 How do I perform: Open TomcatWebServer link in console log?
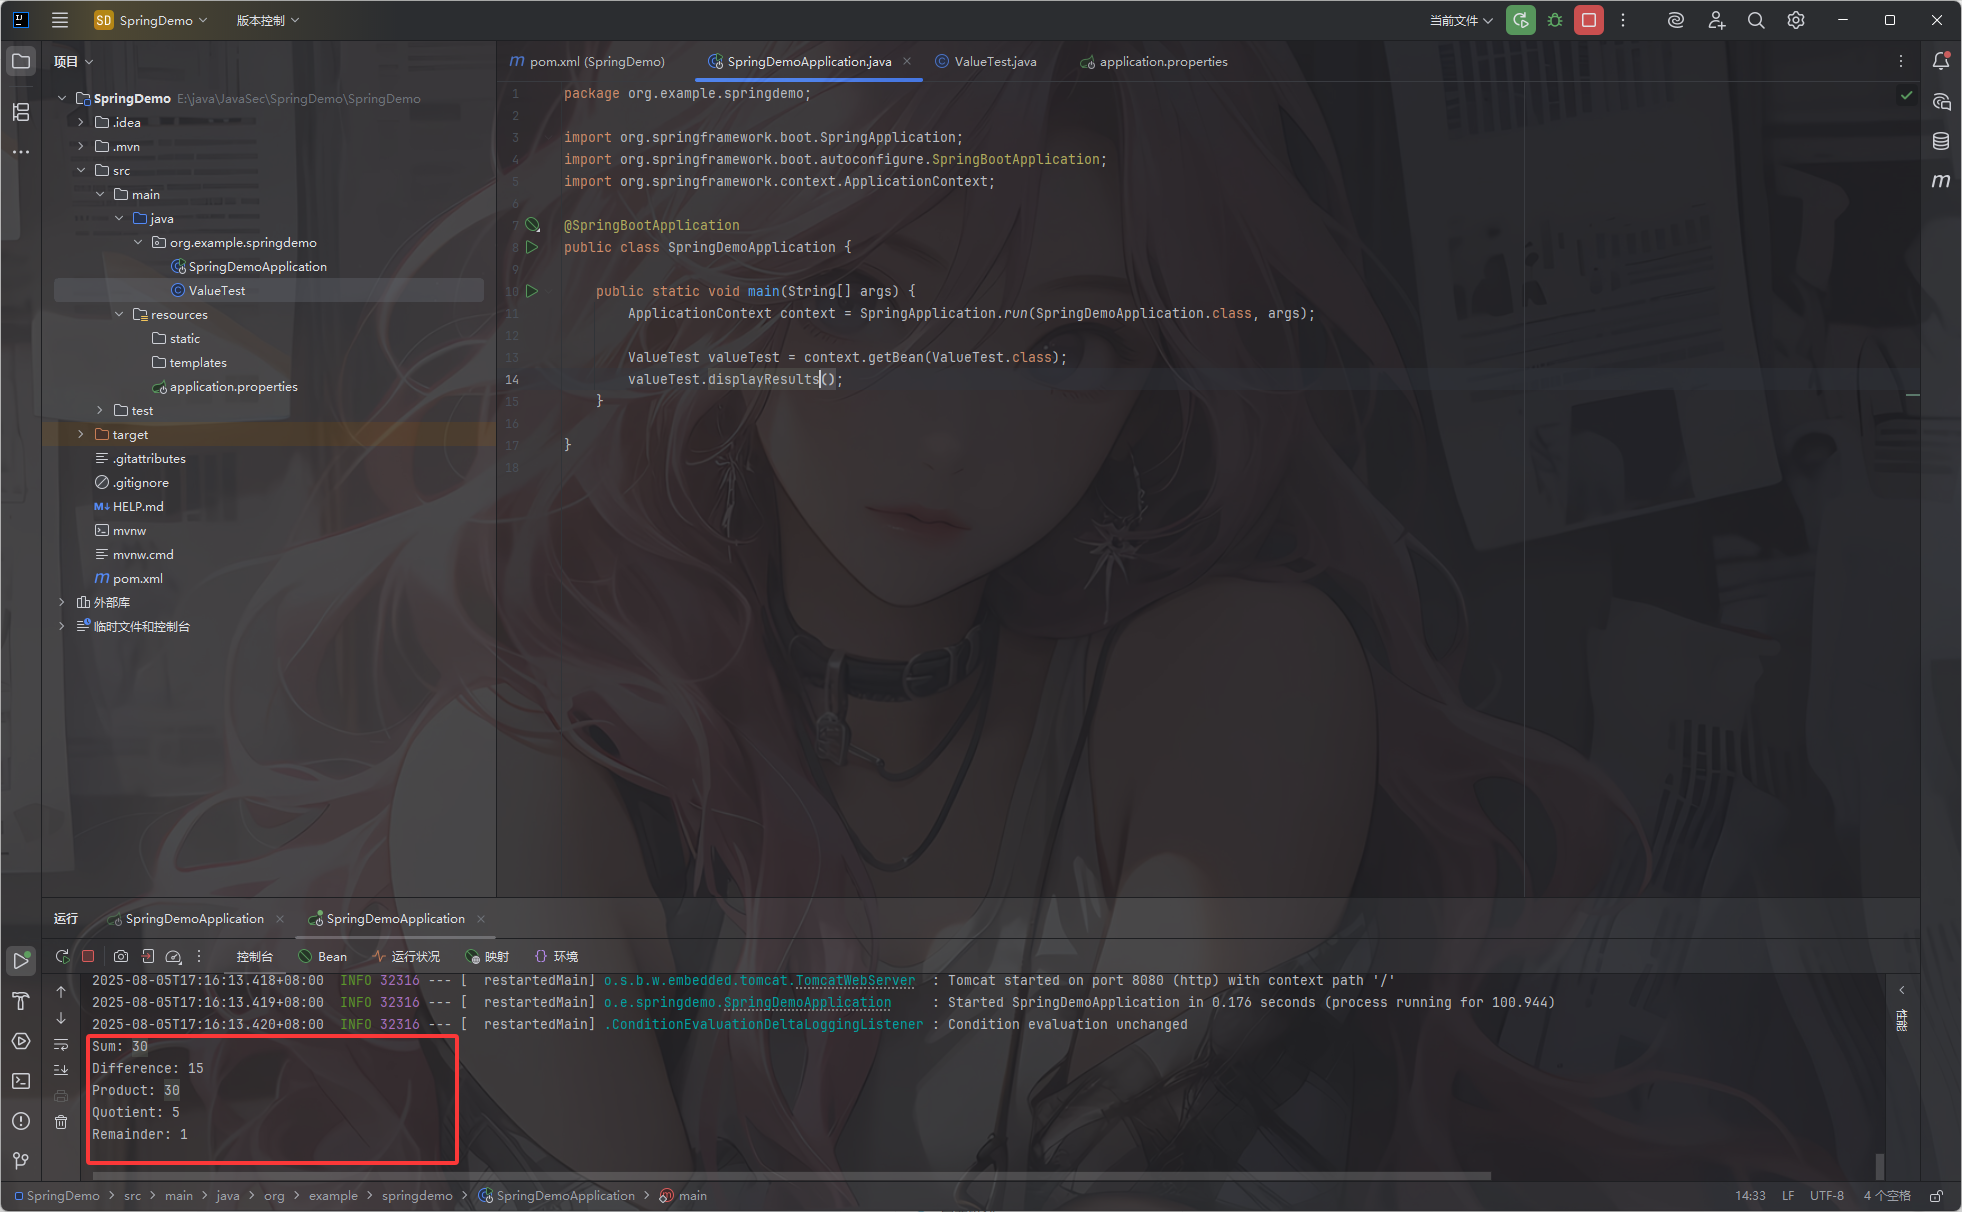click(855, 980)
